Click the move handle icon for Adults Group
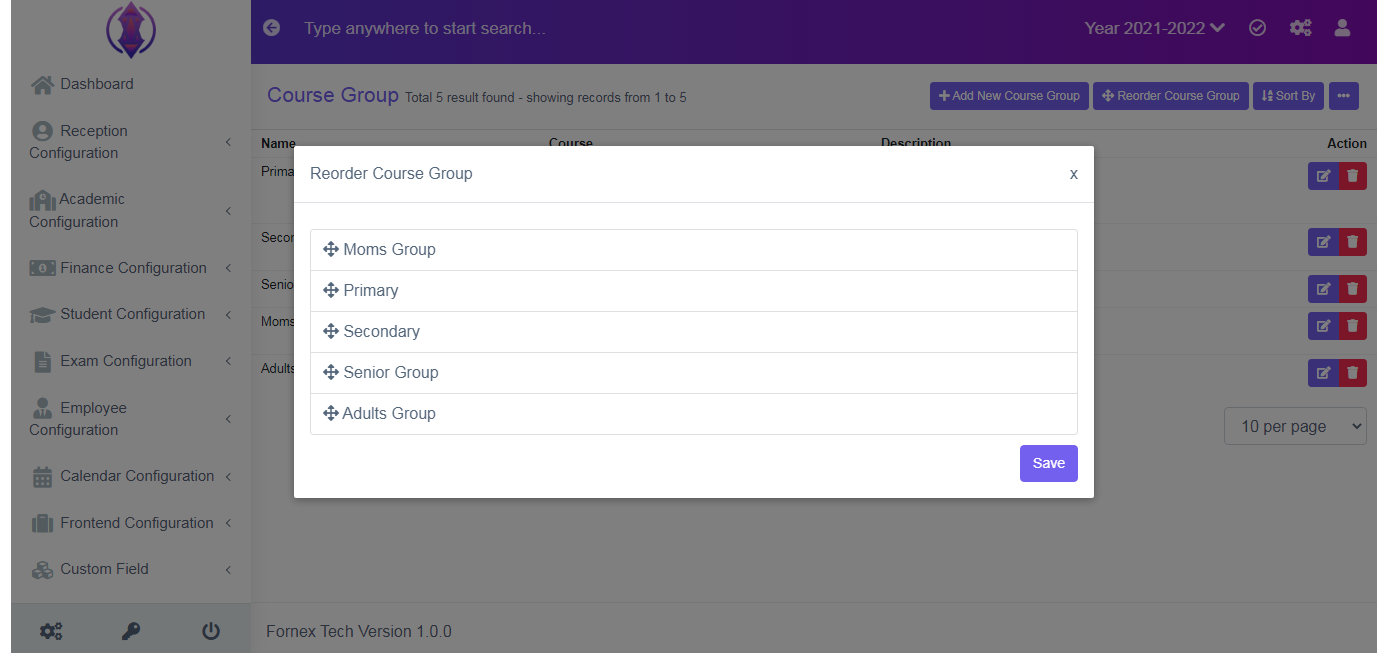Viewport: 1377px width, 653px height. 331,414
